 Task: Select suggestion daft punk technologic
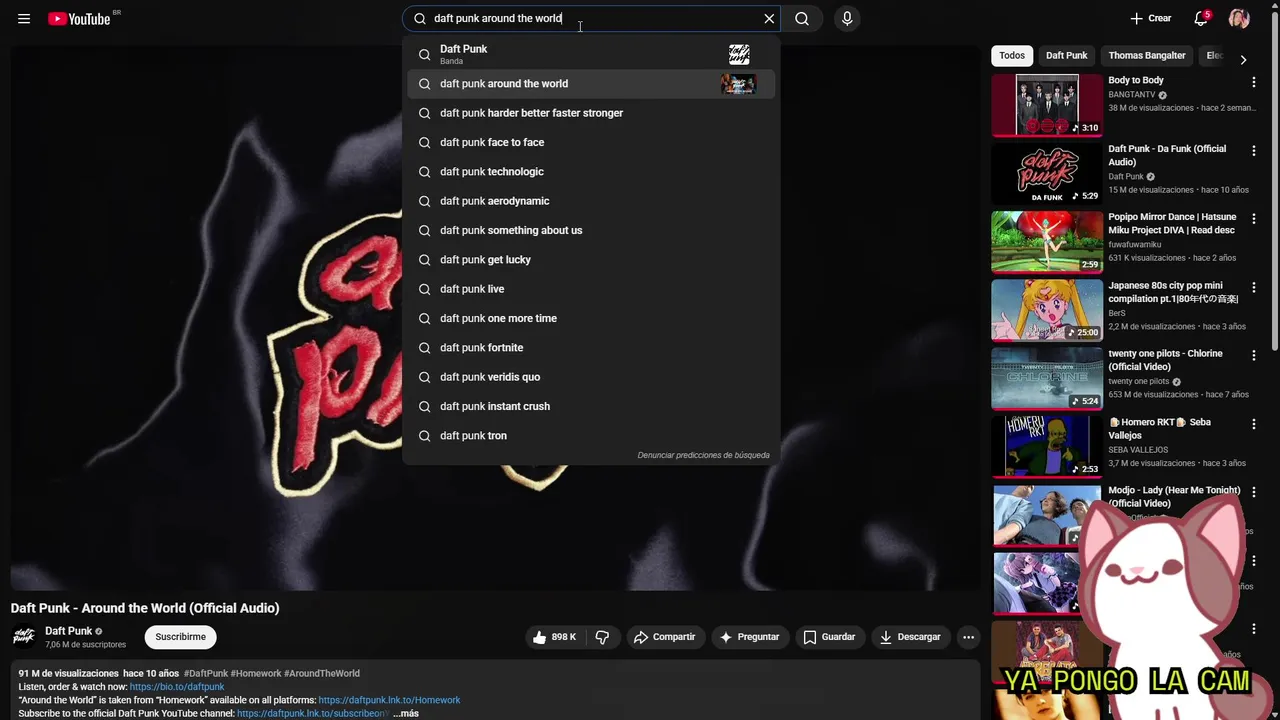click(x=591, y=172)
